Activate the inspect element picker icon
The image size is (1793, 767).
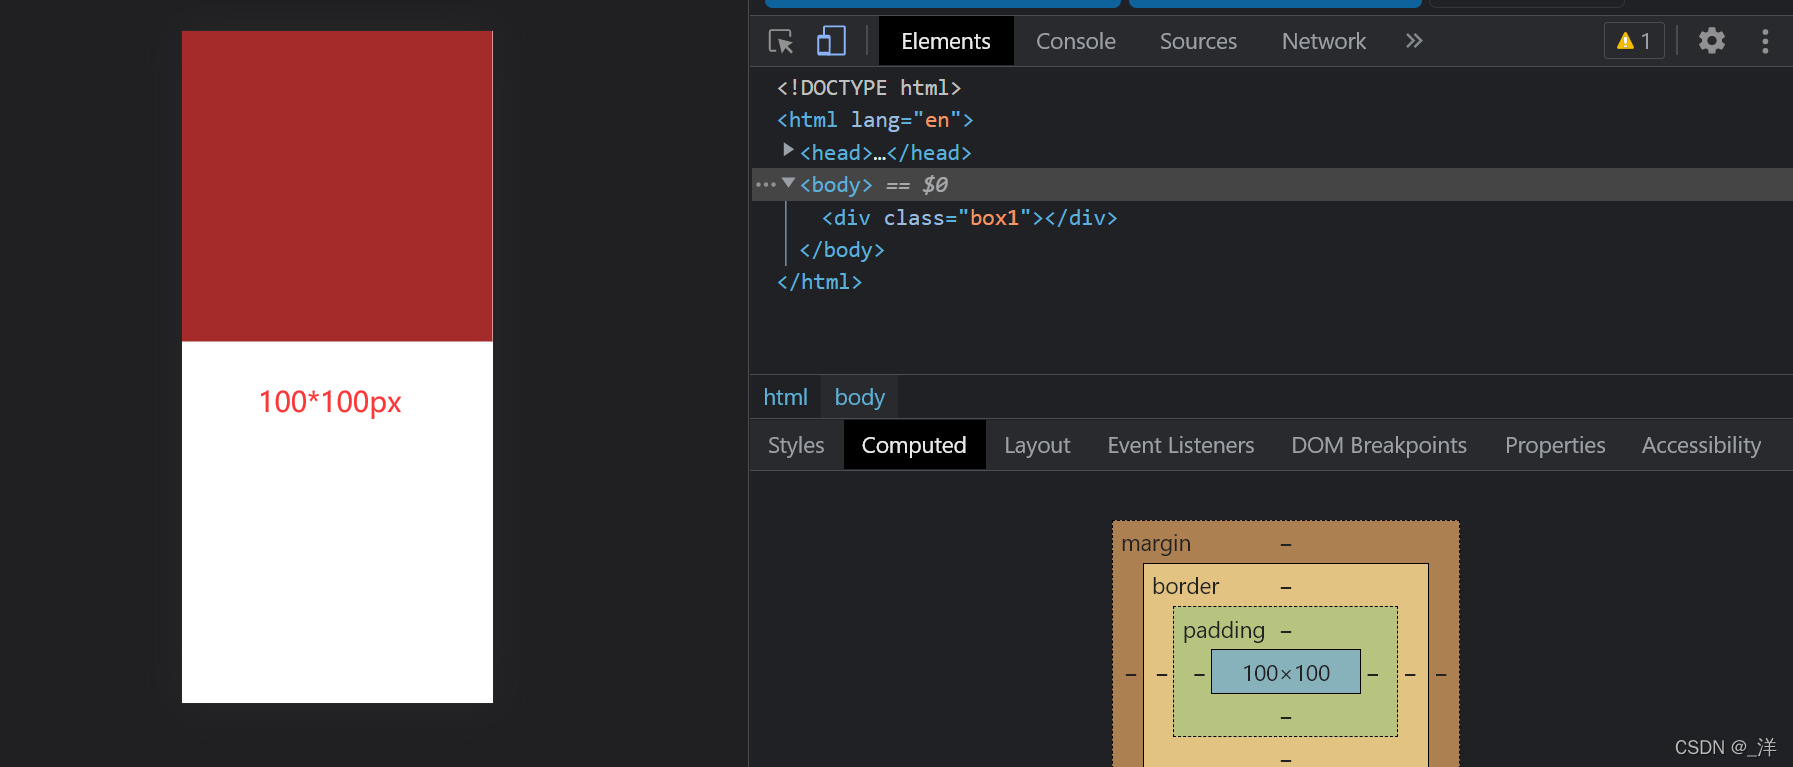tap(781, 41)
